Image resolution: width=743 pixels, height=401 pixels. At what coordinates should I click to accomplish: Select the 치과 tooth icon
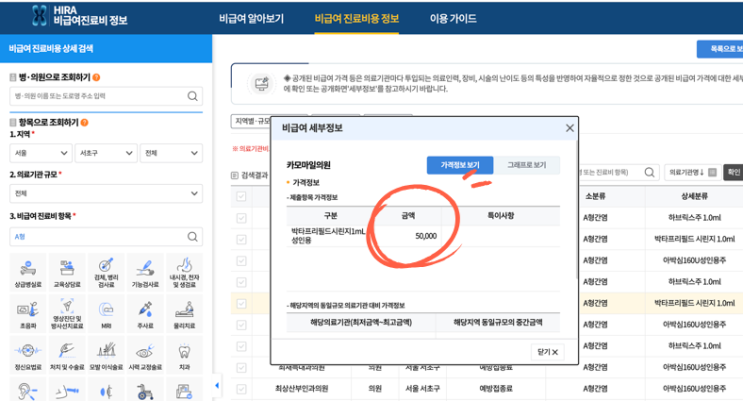pos(184,355)
